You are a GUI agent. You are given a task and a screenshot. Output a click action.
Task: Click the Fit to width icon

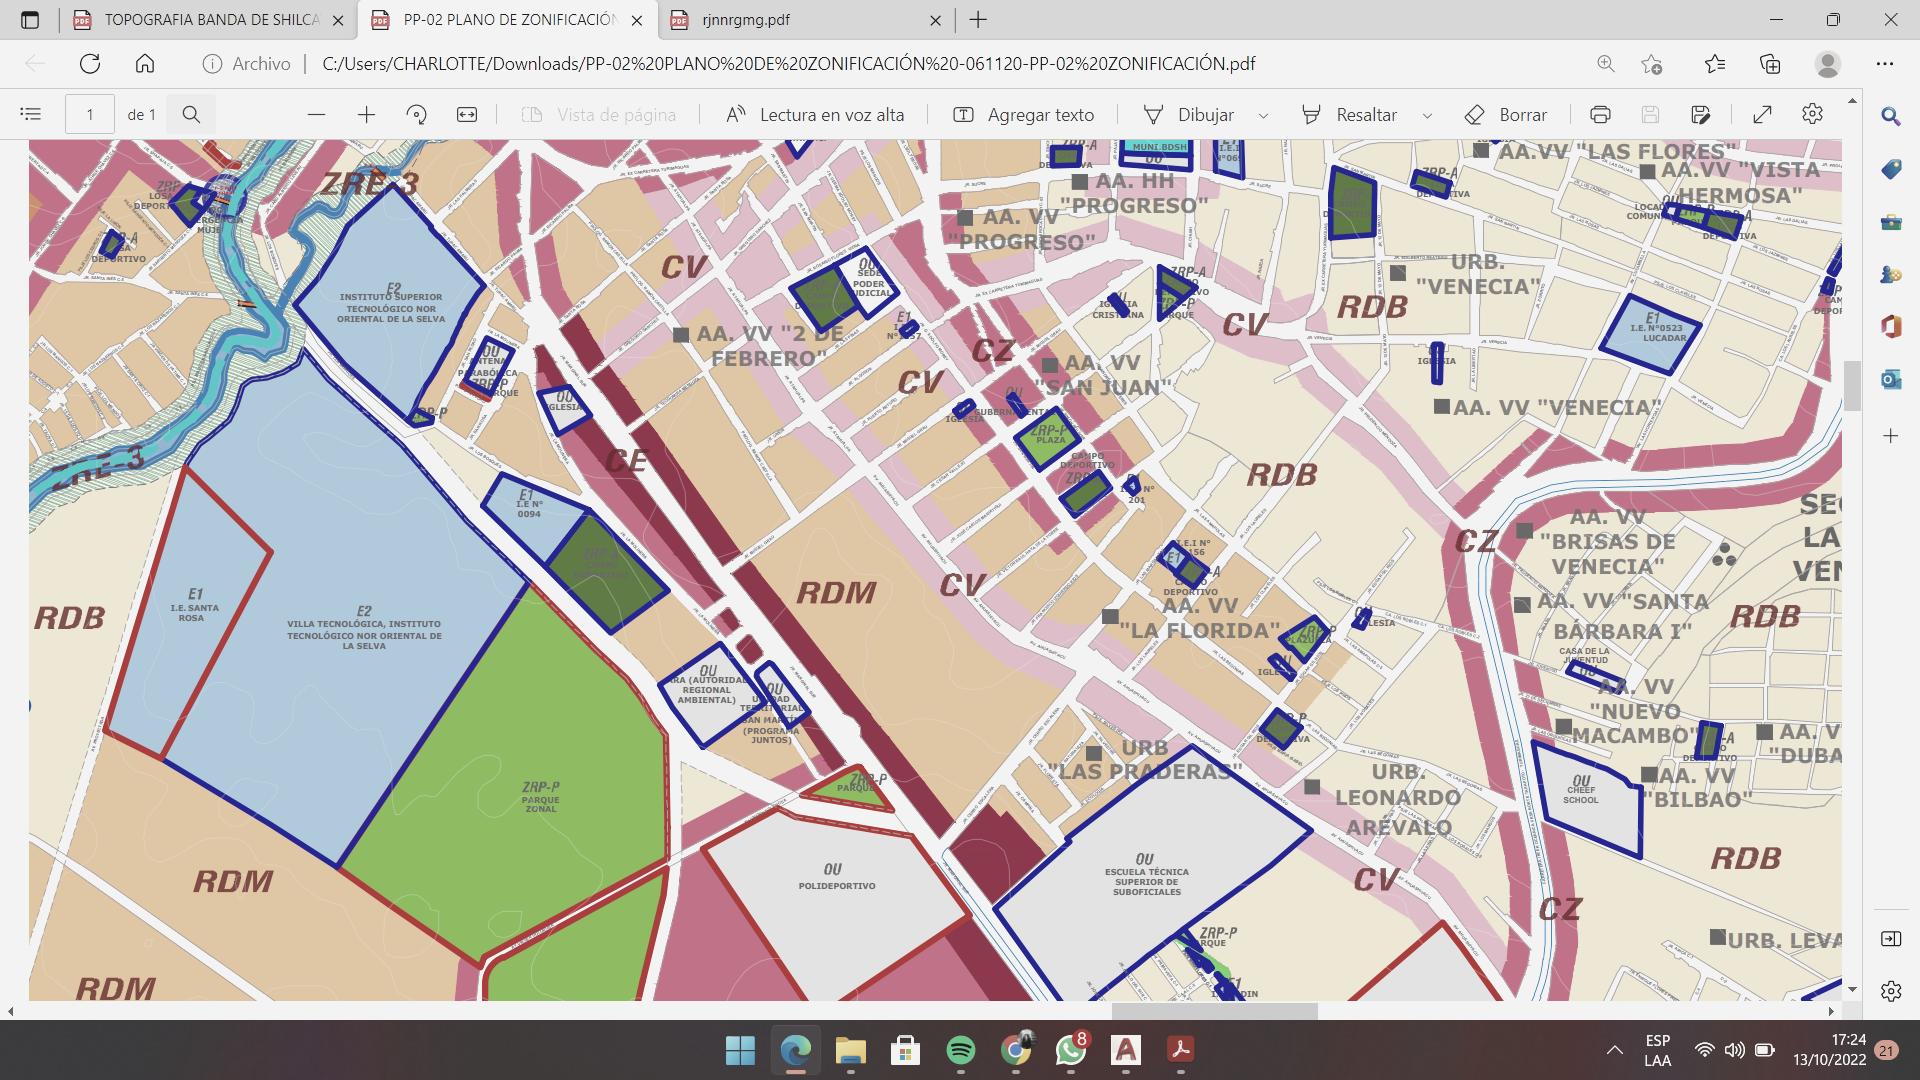pyautogui.click(x=467, y=115)
